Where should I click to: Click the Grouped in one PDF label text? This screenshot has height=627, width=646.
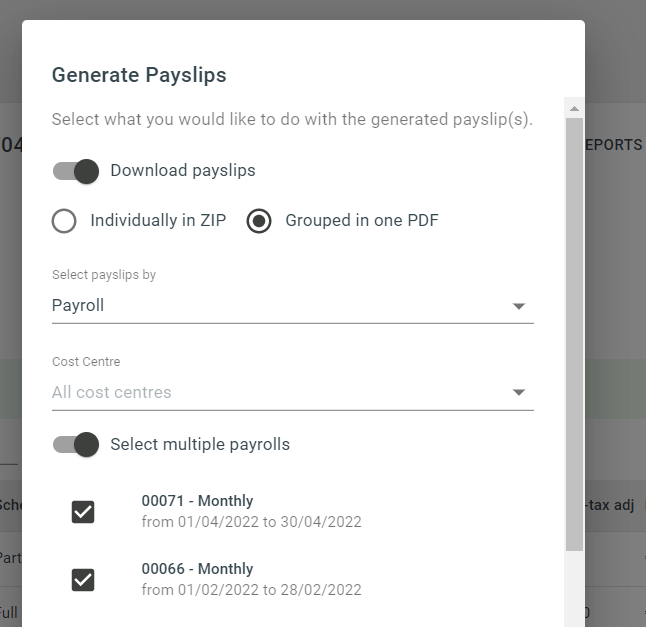pos(362,220)
